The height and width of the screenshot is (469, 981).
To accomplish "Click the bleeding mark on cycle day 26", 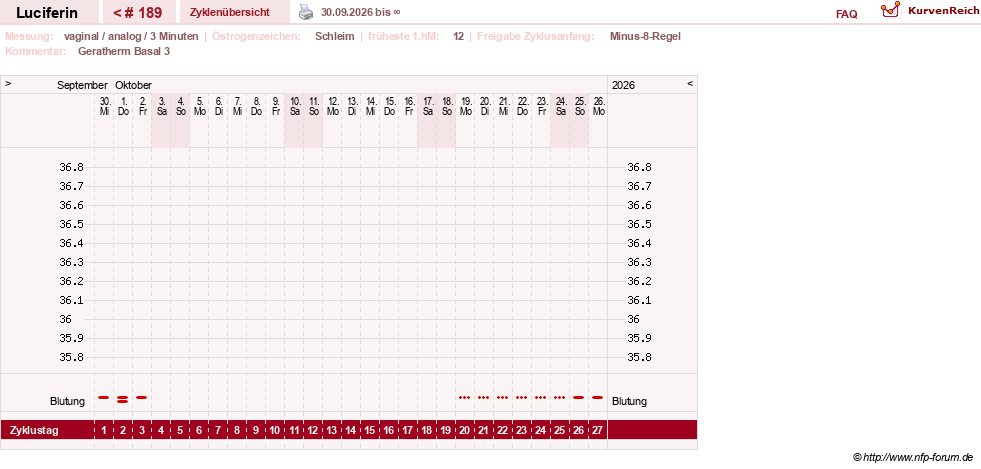I will pyautogui.click(x=579, y=397).
